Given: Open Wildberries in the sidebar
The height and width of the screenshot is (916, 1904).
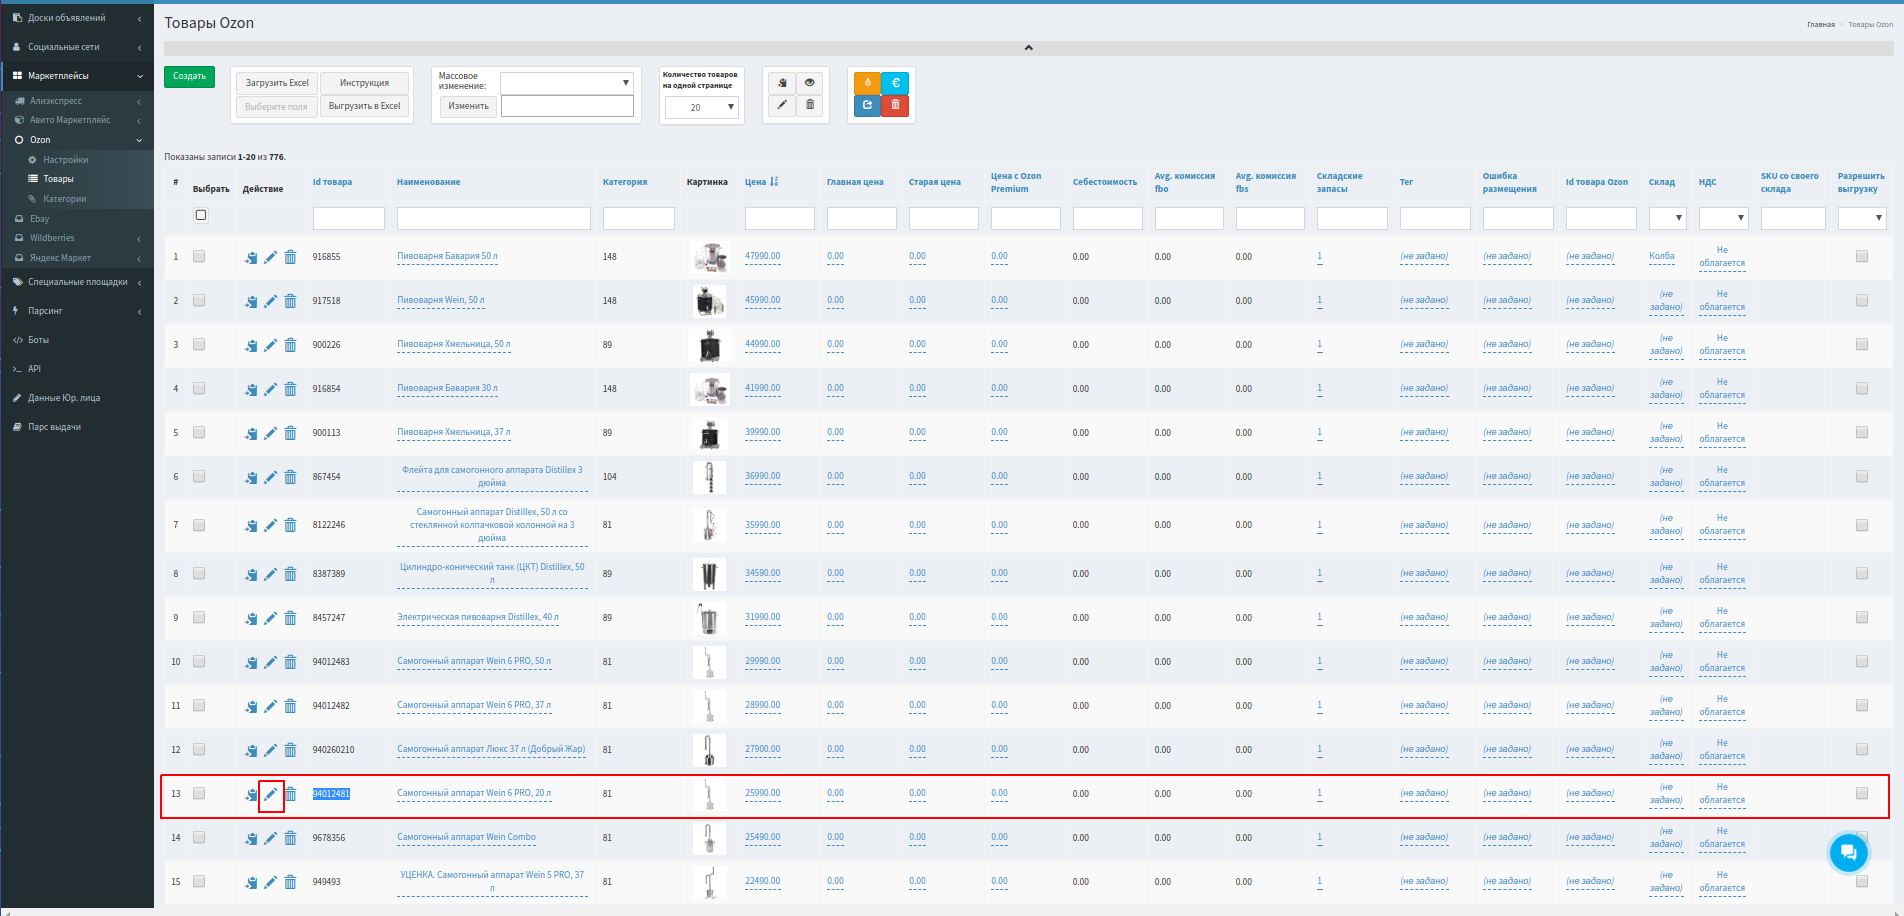Looking at the screenshot, I should tap(52, 238).
